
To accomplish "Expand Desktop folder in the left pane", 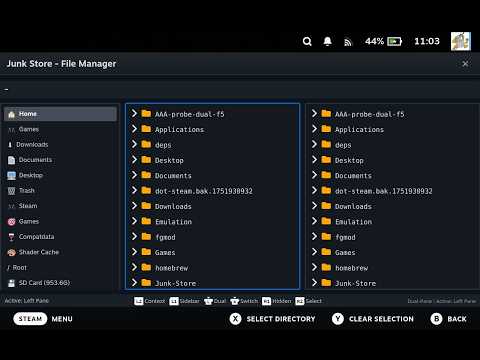I will [134, 159].
